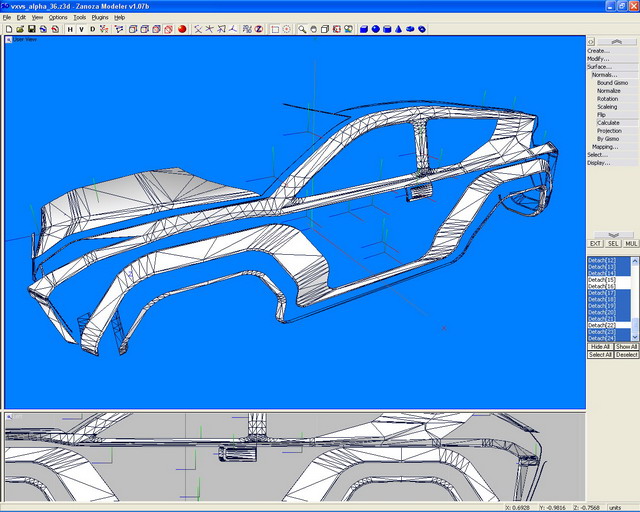Click the blue cube primitive icon
This screenshot has height=512, width=640.
point(364,29)
